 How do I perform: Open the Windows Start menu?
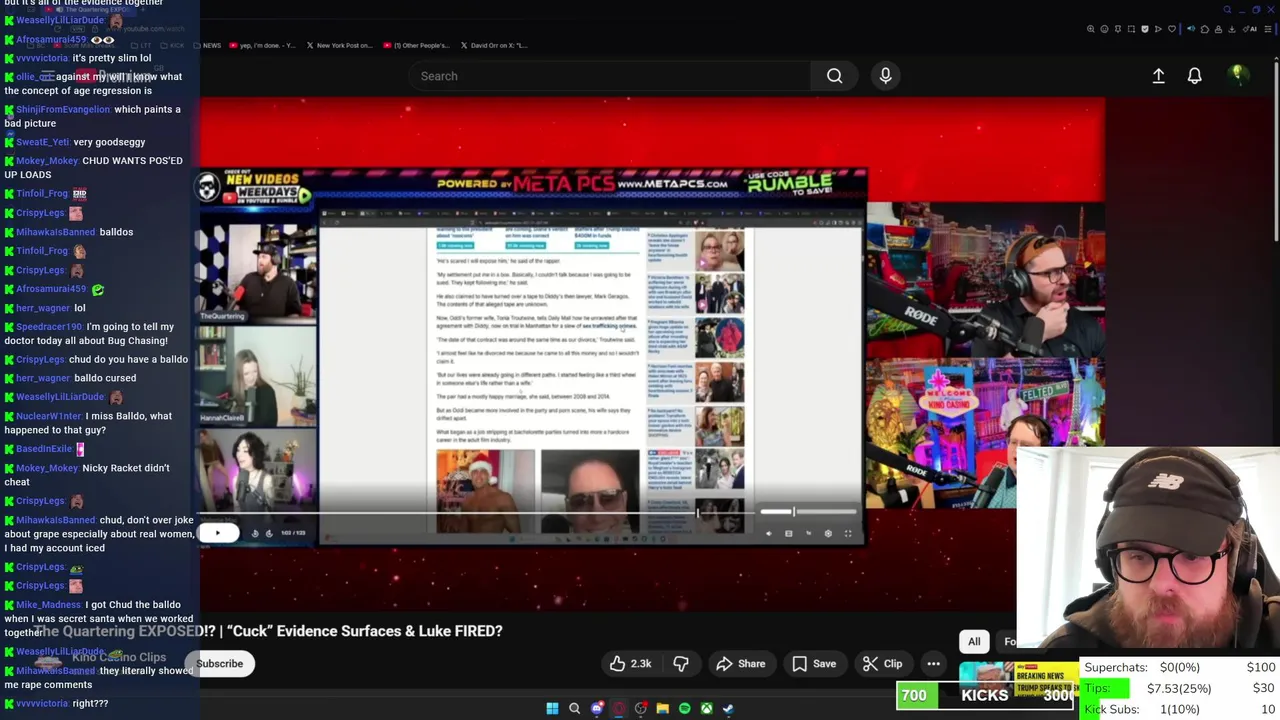click(x=552, y=709)
